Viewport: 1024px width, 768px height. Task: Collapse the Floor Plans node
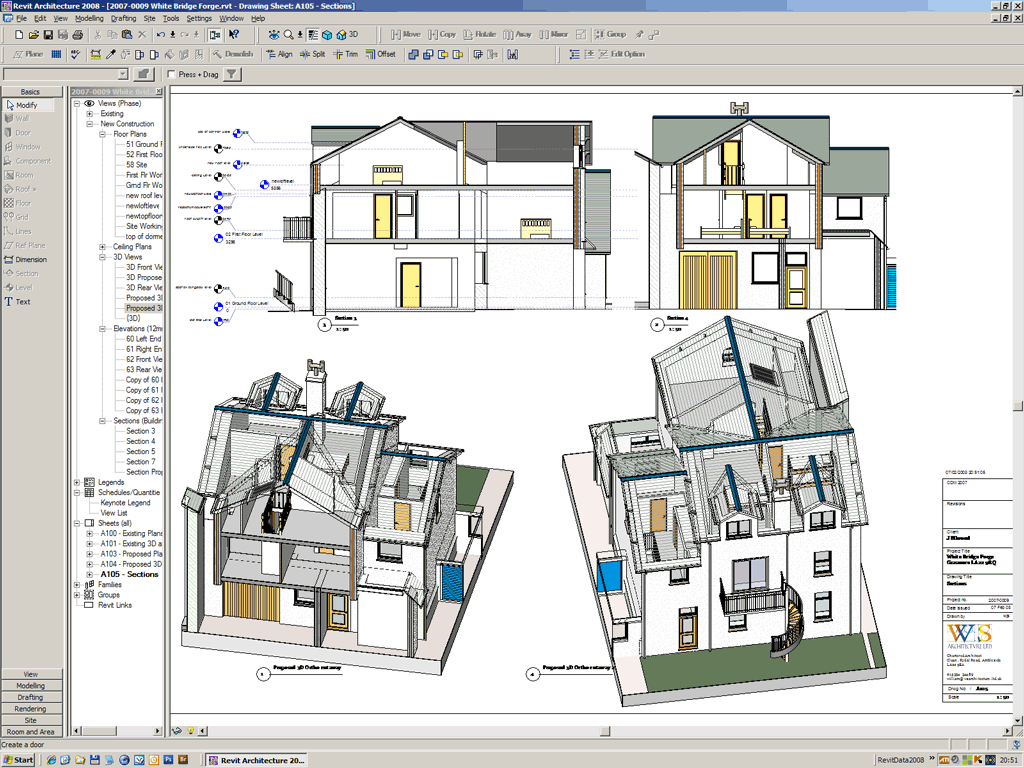pyautogui.click(x=103, y=134)
